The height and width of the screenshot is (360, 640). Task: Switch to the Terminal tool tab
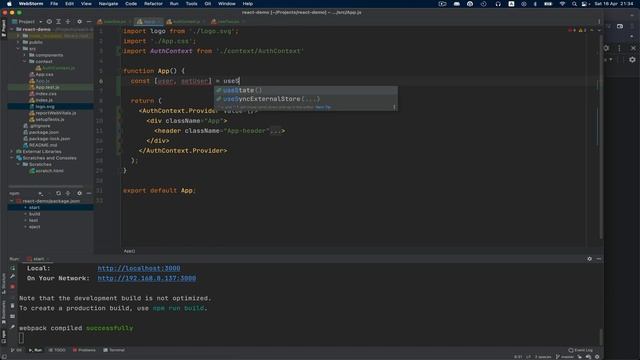click(114, 350)
